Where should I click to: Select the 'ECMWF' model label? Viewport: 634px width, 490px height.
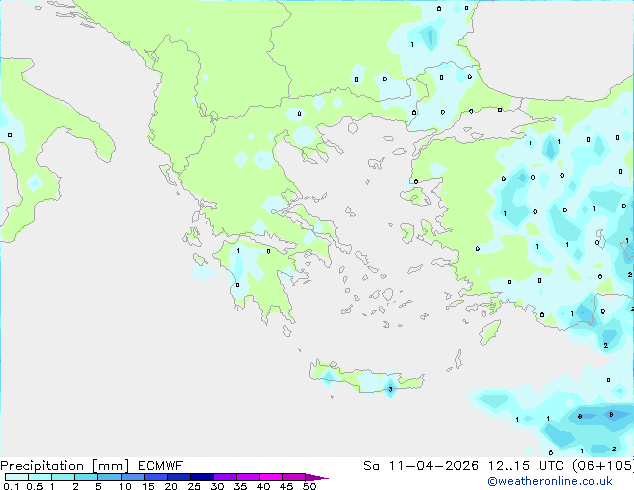[161, 466]
